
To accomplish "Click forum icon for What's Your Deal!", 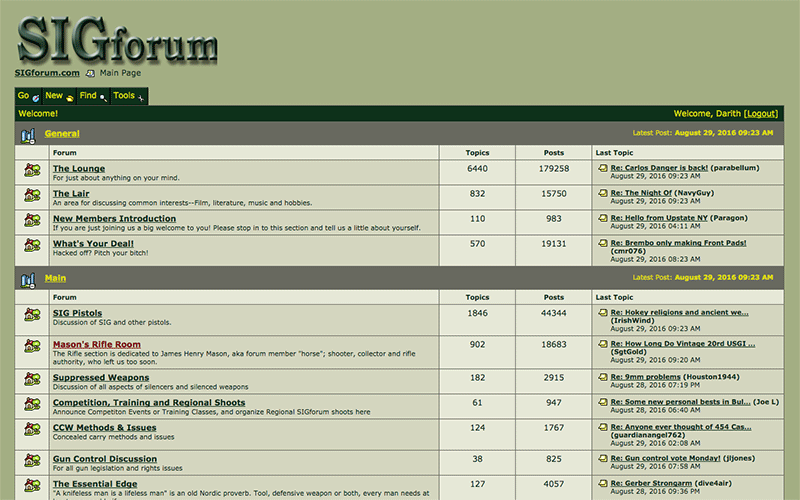I will 32,245.
